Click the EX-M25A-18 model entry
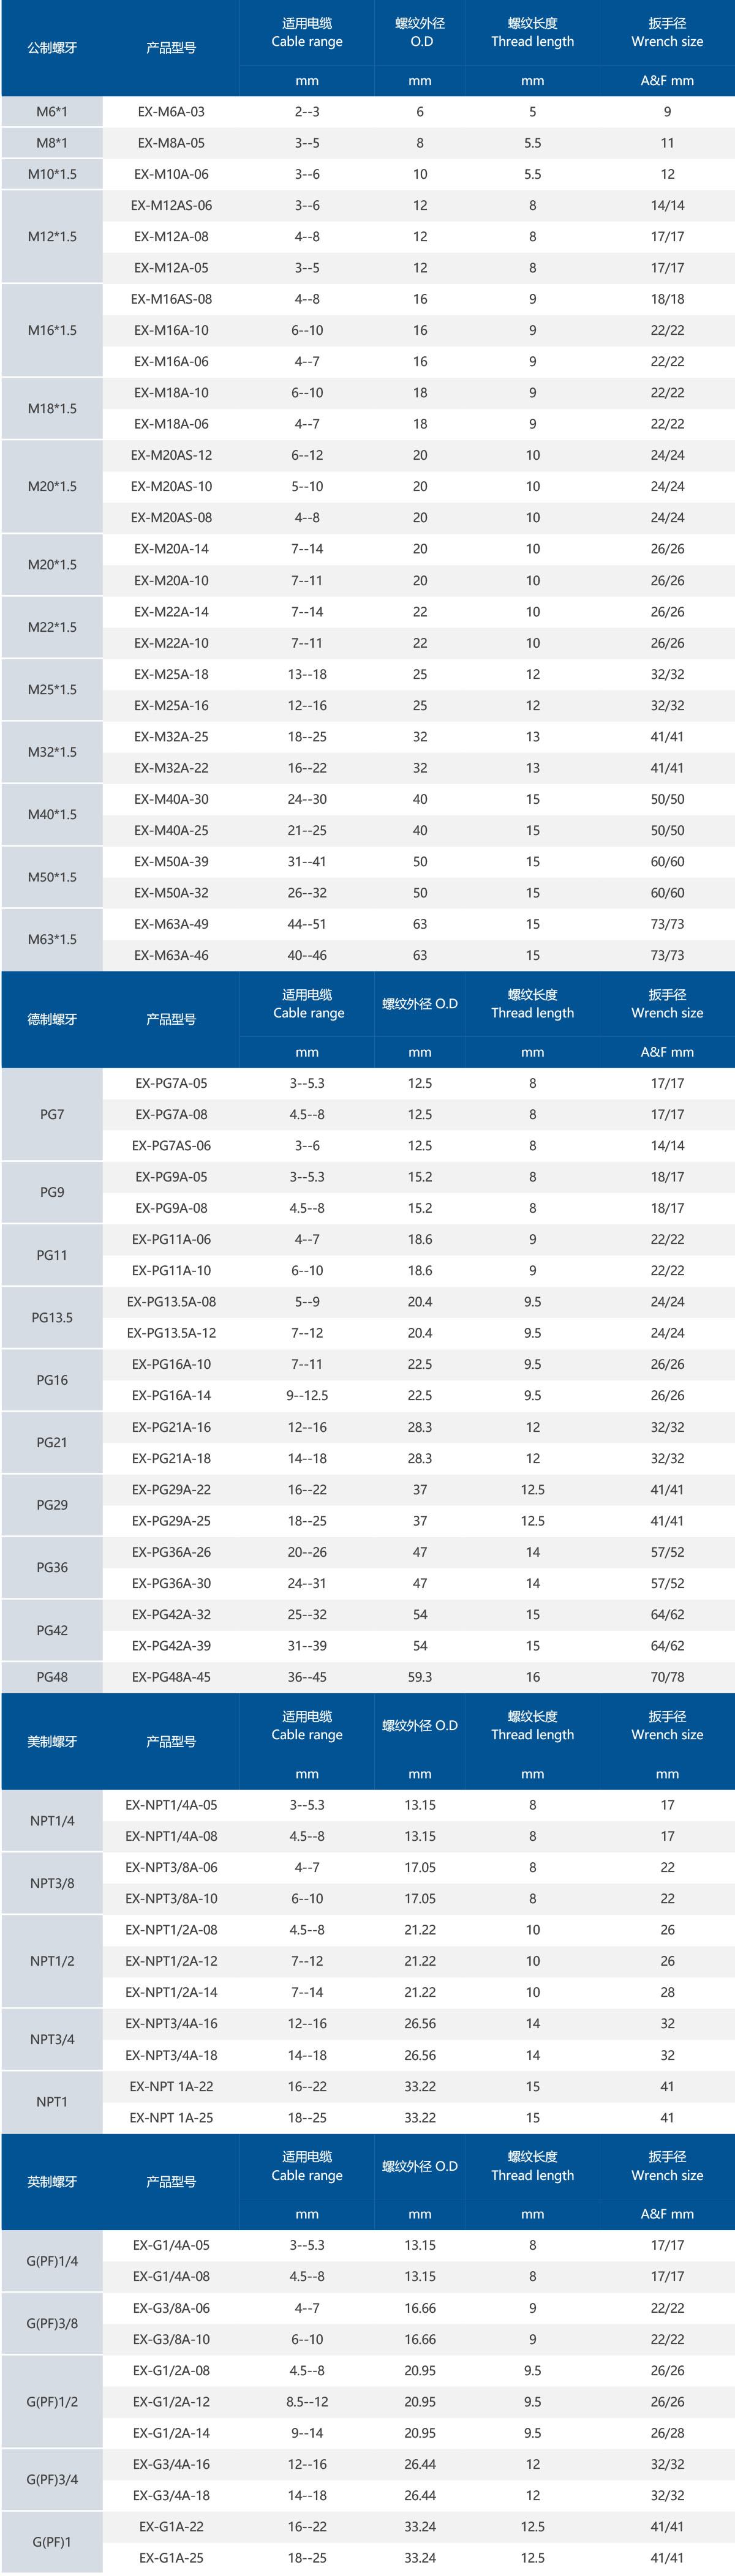This screenshot has height=2576, width=735. pos(171,674)
